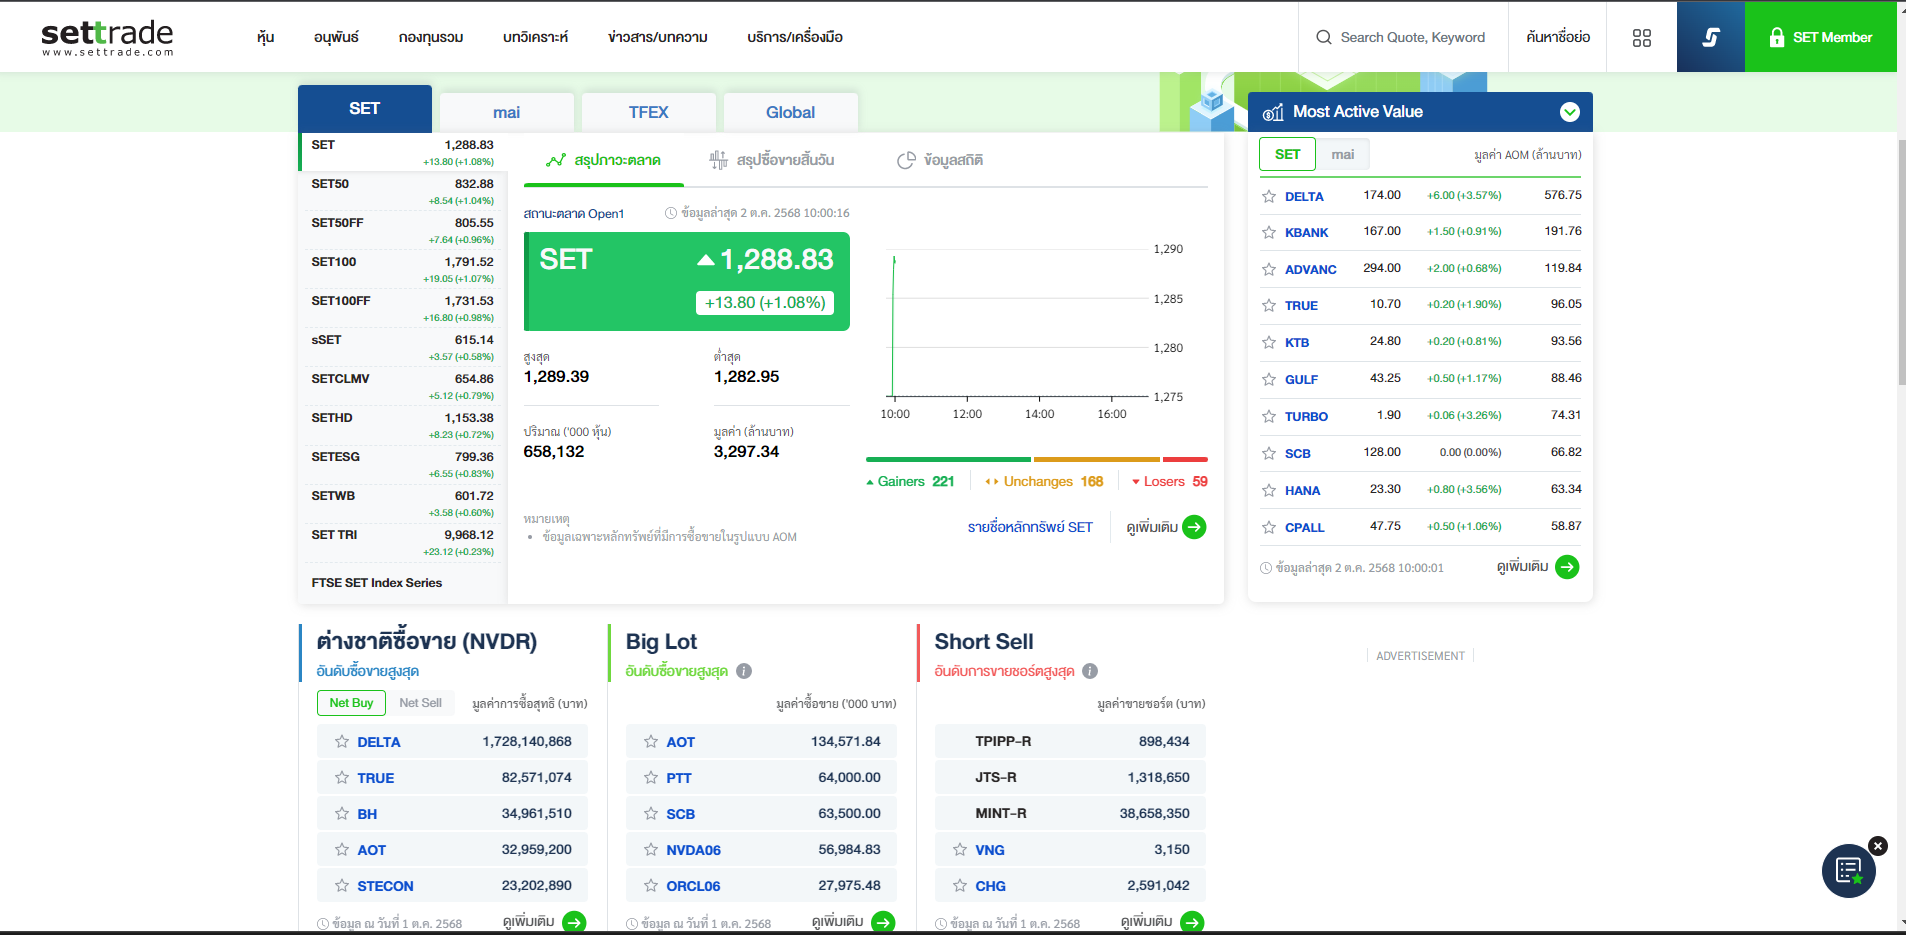The height and width of the screenshot is (935, 1906).
Task: Switch Most Active list to mai
Action: click(1342, 154)
